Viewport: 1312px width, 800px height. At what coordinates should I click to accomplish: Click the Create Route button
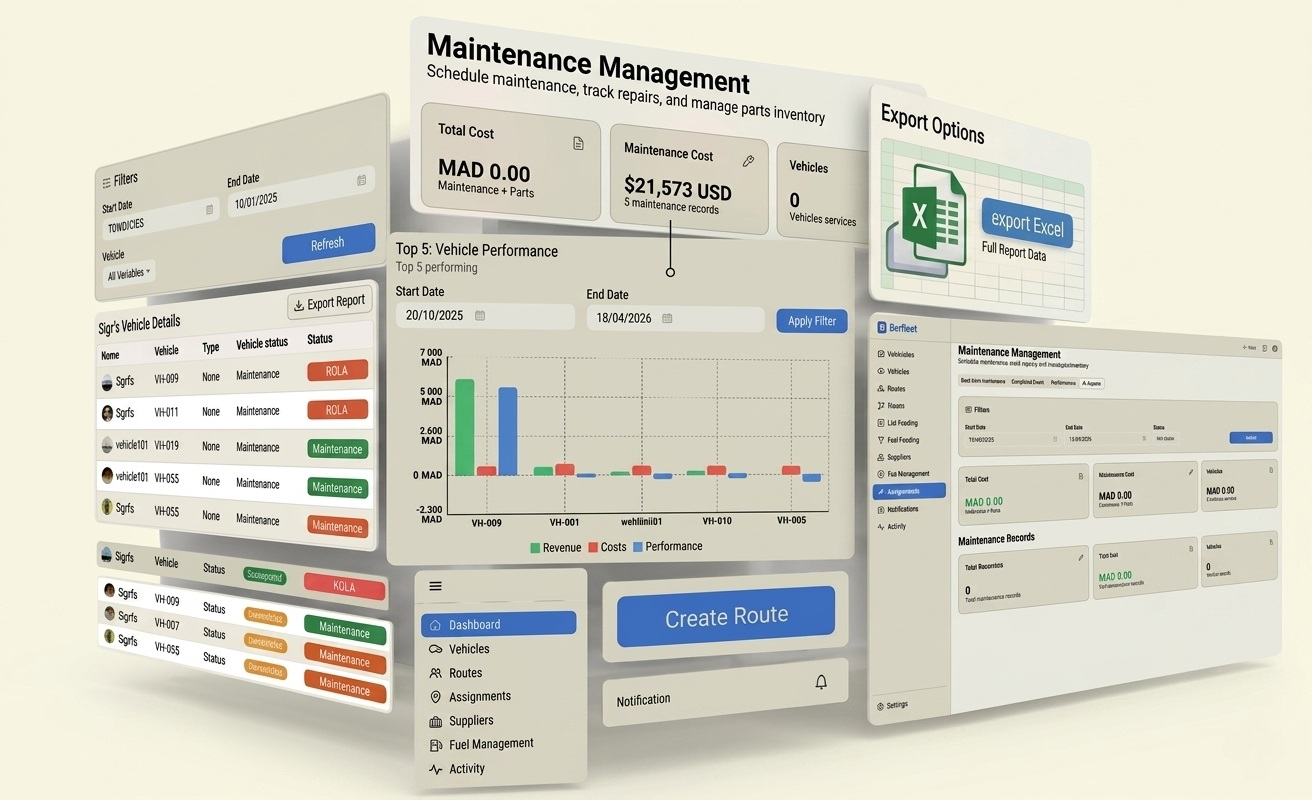click(726, 616)
